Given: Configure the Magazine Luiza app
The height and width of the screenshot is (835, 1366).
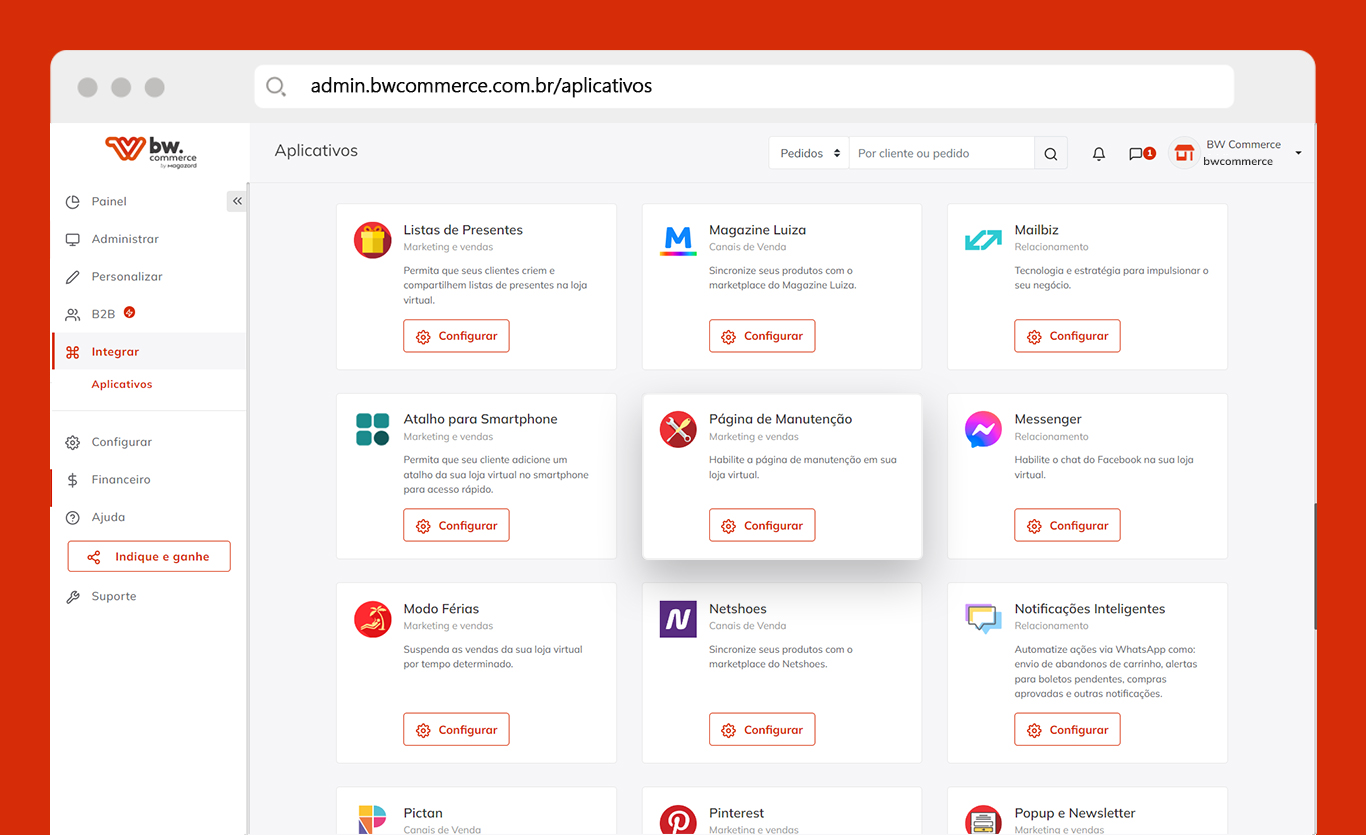Looking at the screenshot, I should pos(762,336).
